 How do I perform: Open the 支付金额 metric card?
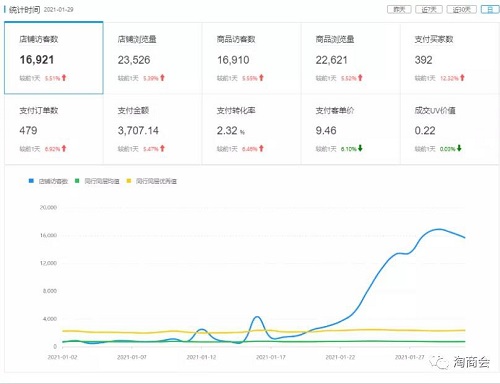pyautogui.click(x=152, y=129)
